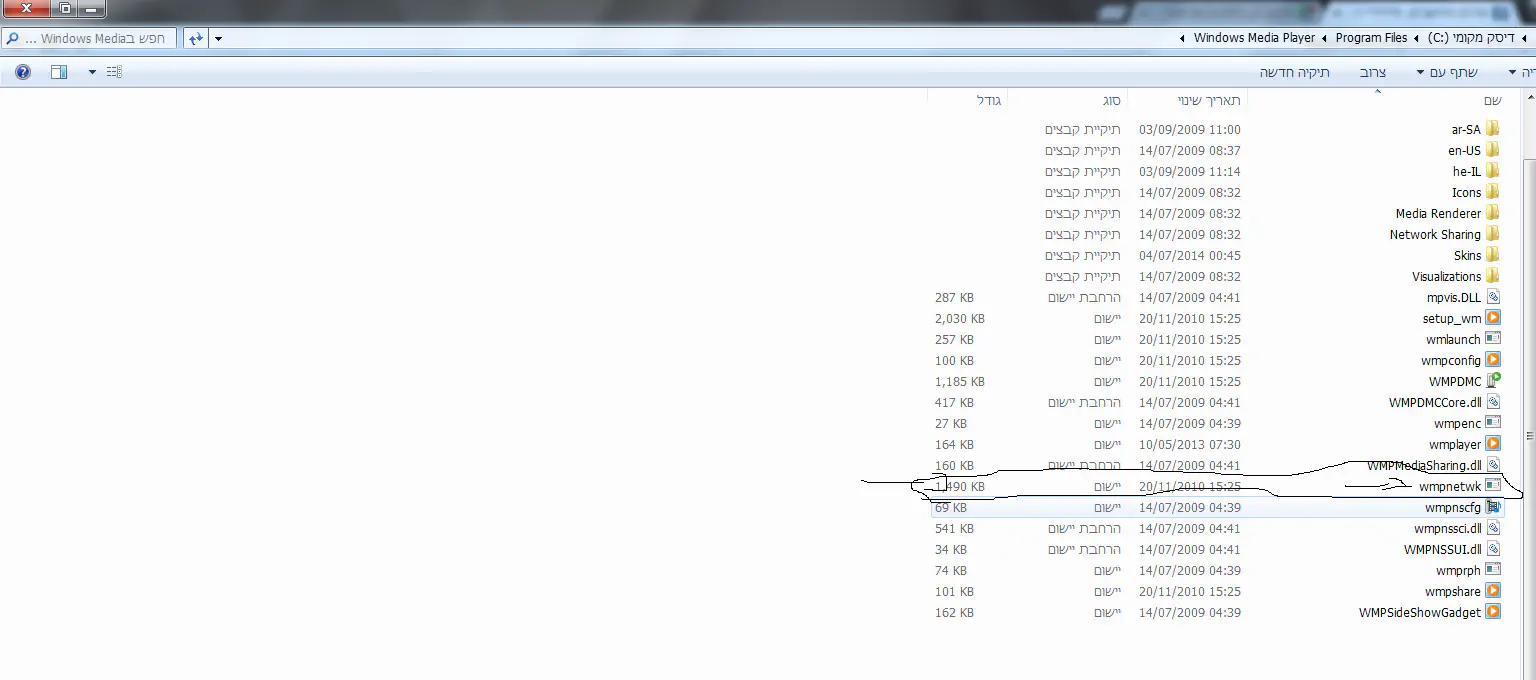Image resolution: width=1536 pixels, height=680 pixels.
Task: Click the Windows Media search field
Action: coord(95,38)
